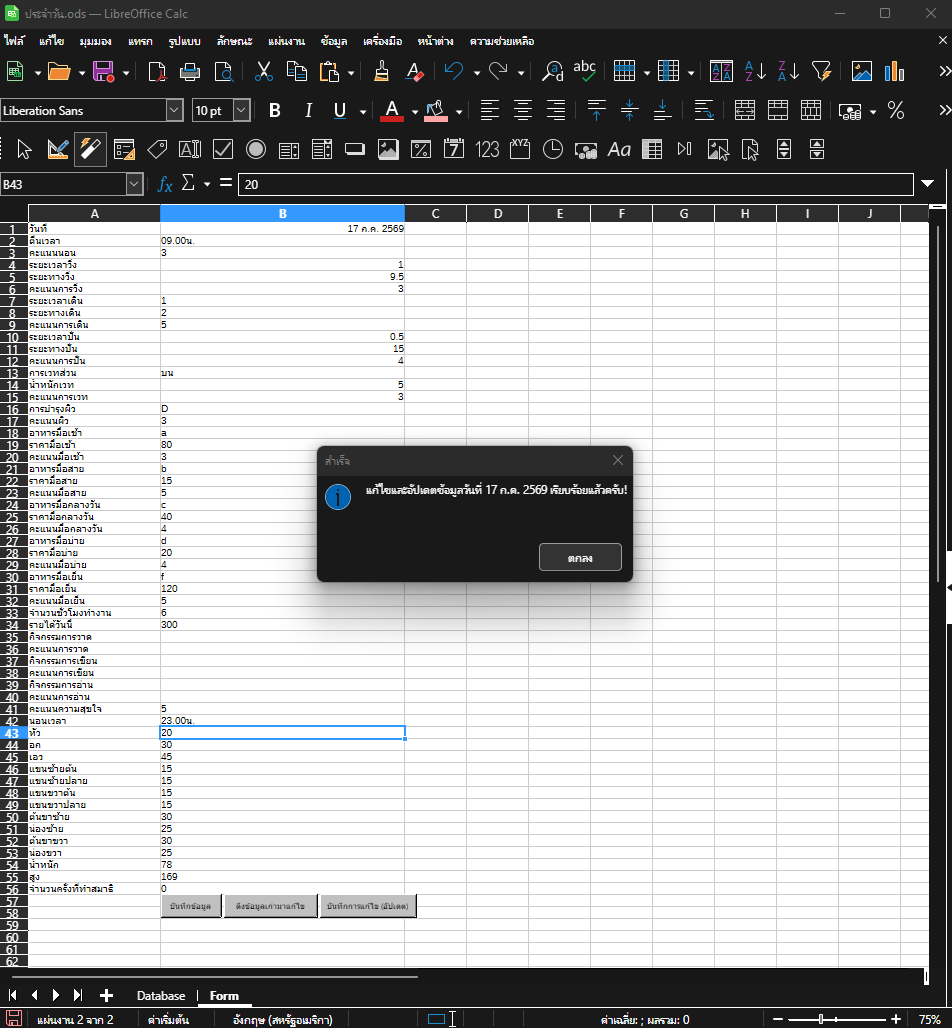The image size is (952, 1028).
Task: Export directly as PDF icon
Action: pos(157,71)
